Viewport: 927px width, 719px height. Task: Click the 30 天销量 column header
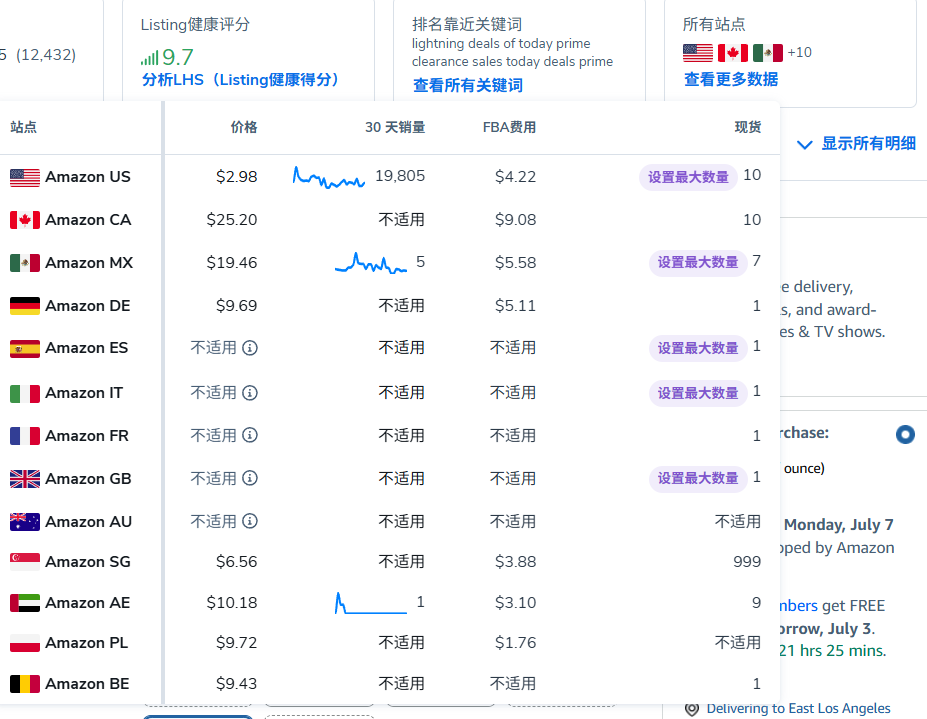395,127
